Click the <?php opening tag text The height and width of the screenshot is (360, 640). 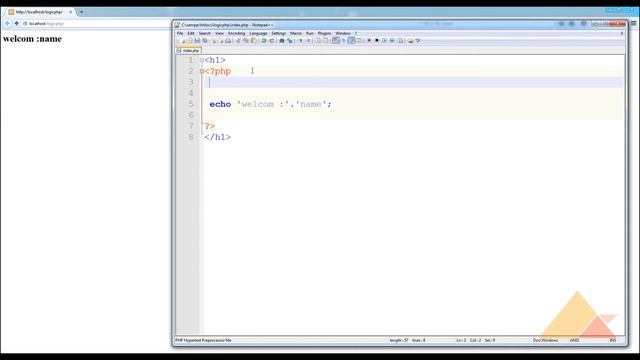(218, 71)
